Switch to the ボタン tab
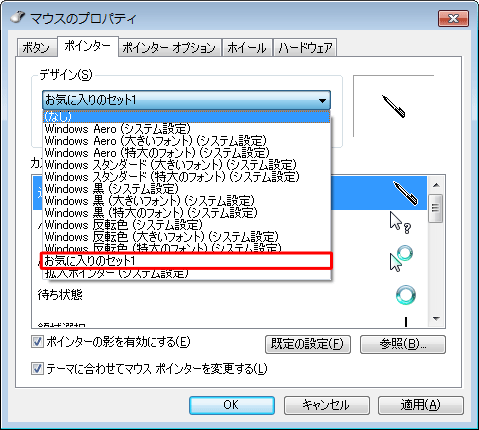Image resolution: width=479 pixels, height=430 pixels. 36,48
